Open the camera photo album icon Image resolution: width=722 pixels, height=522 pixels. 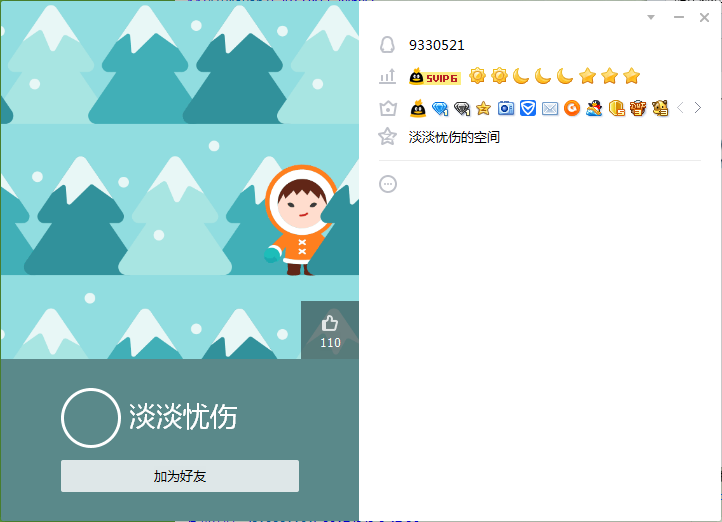click(506, 108)
